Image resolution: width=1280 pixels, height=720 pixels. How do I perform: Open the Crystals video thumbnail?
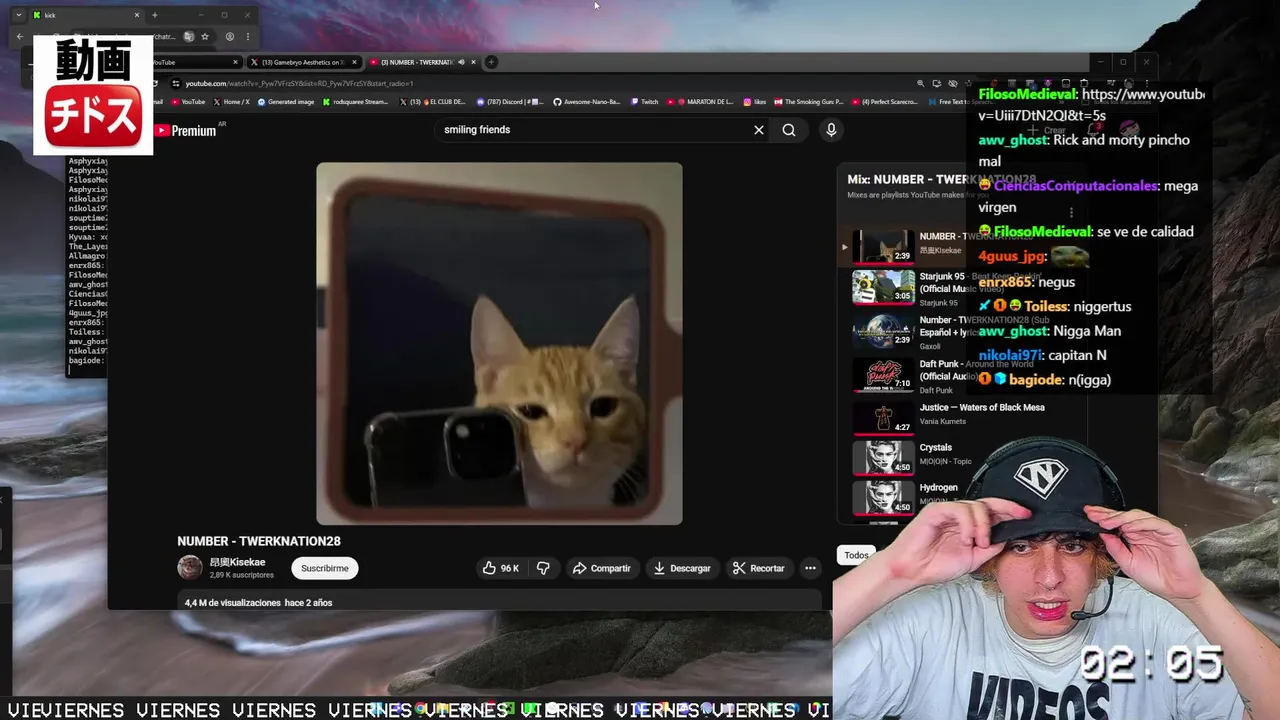click(x=883, y=457)
